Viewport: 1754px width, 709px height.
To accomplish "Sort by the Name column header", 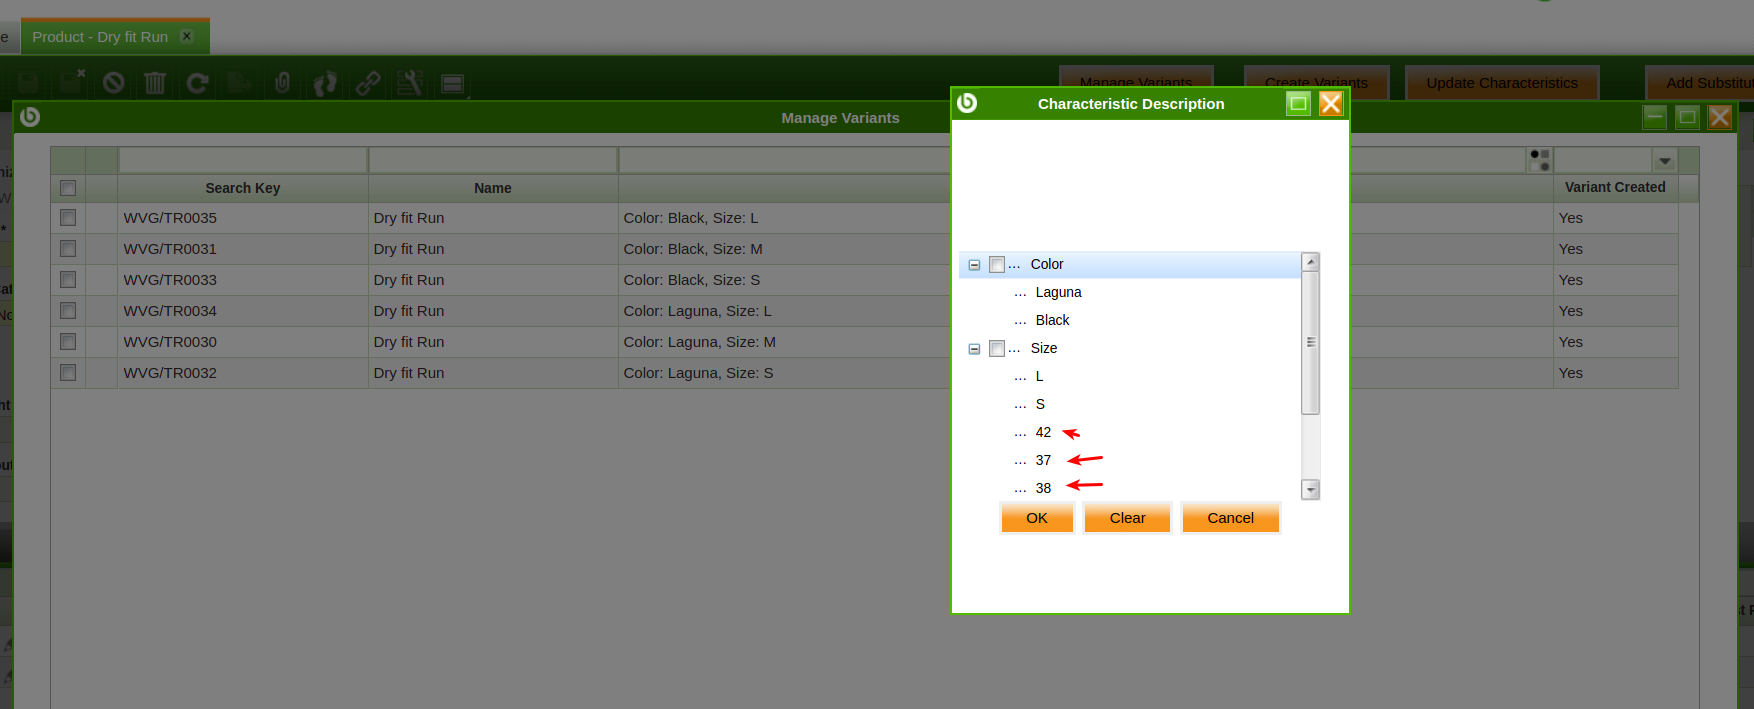I will (x=493, y=188).
